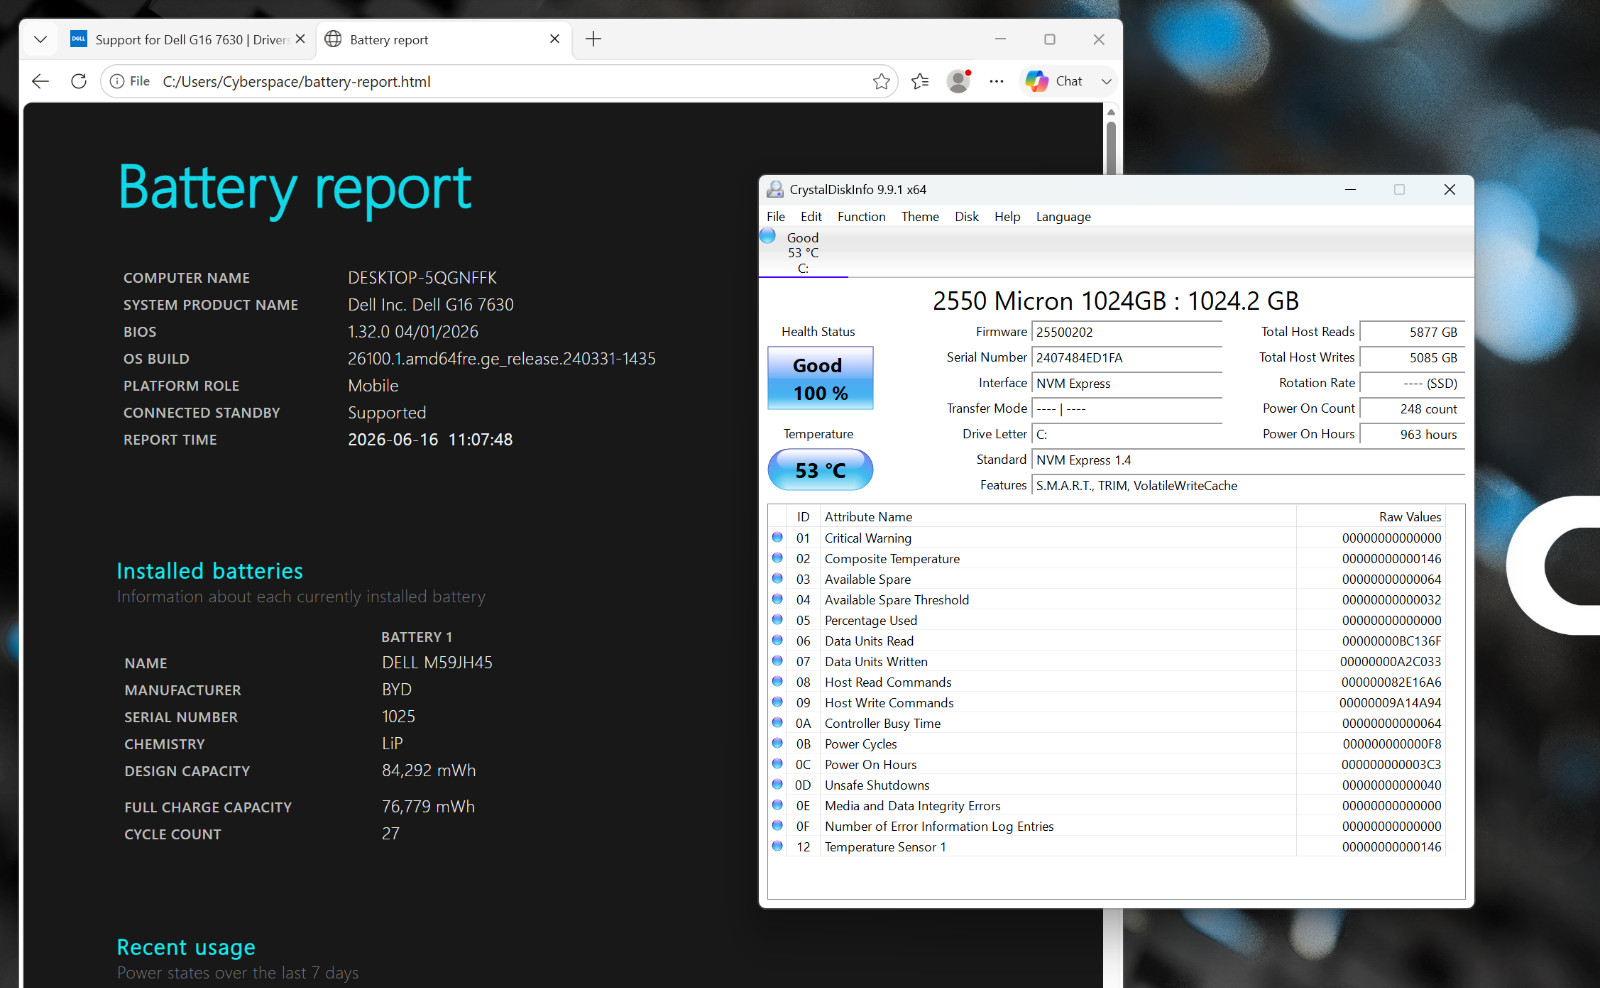Select the Power On Hours attribute row
This screenshot has height=988, width=1600.
[x=1107, y=765]
